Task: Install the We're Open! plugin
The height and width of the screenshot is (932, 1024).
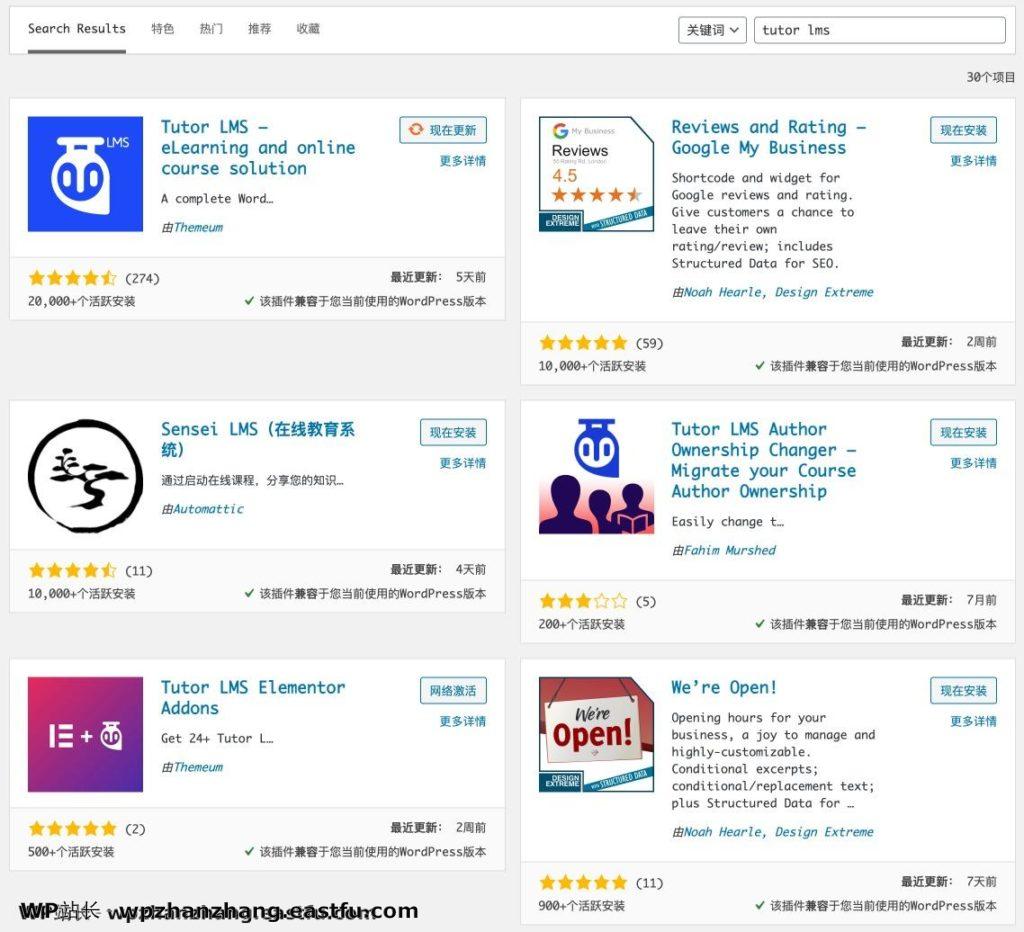Action: (963, 690)
